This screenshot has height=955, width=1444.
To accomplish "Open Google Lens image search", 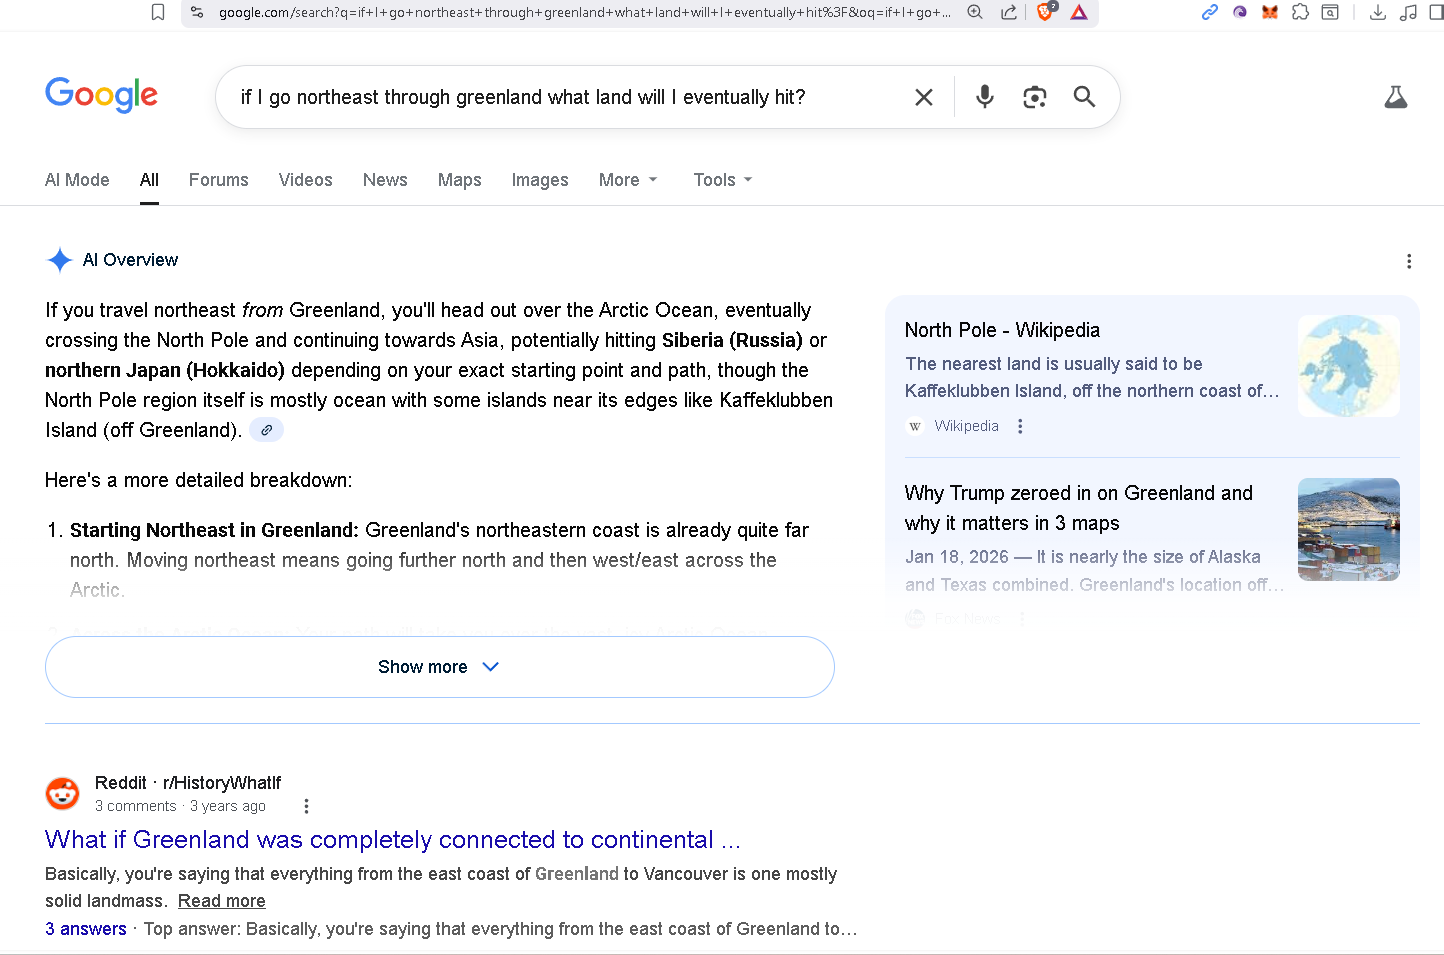I will [1034, 97].
